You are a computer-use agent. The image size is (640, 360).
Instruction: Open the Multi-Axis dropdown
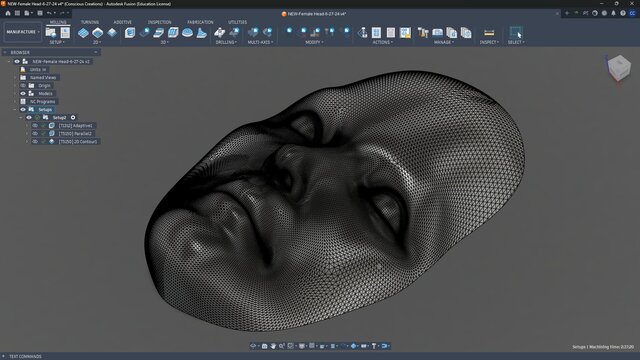point(260,42)
